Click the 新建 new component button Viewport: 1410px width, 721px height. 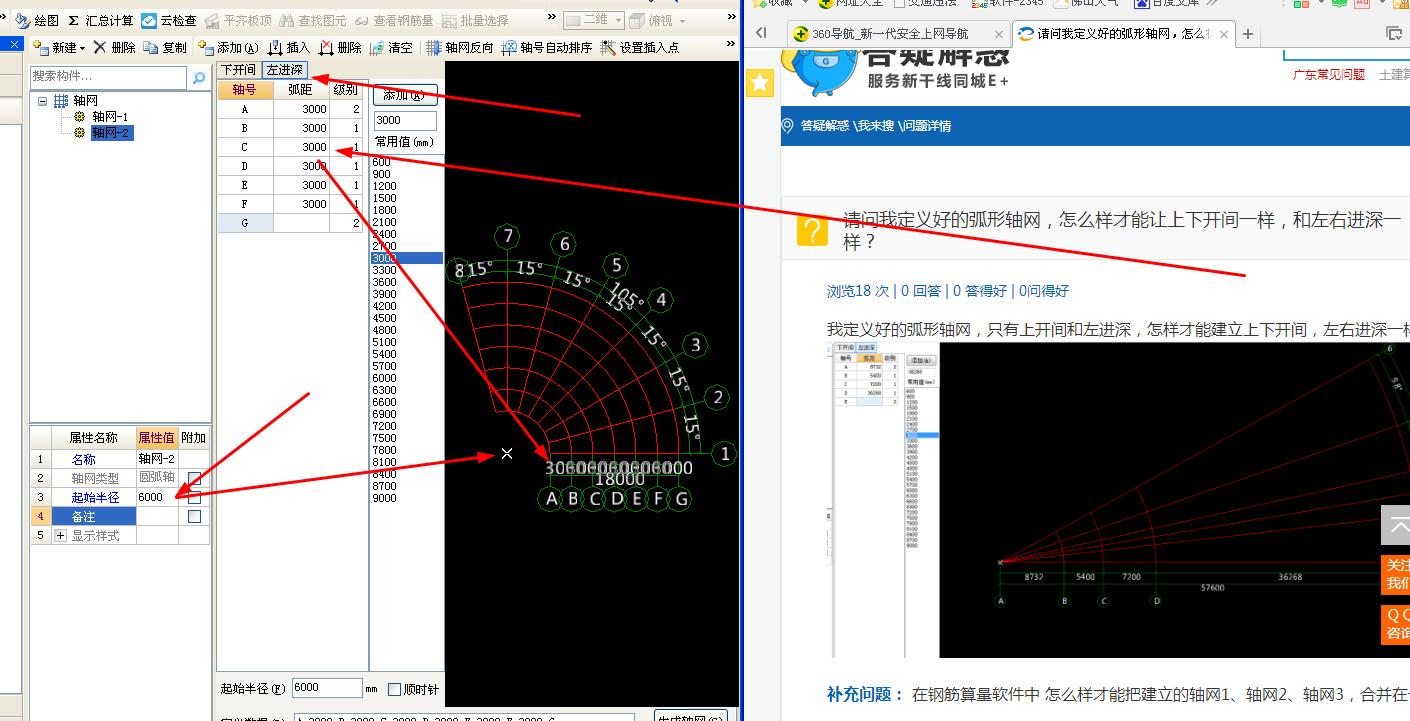[x=60, y=47]
